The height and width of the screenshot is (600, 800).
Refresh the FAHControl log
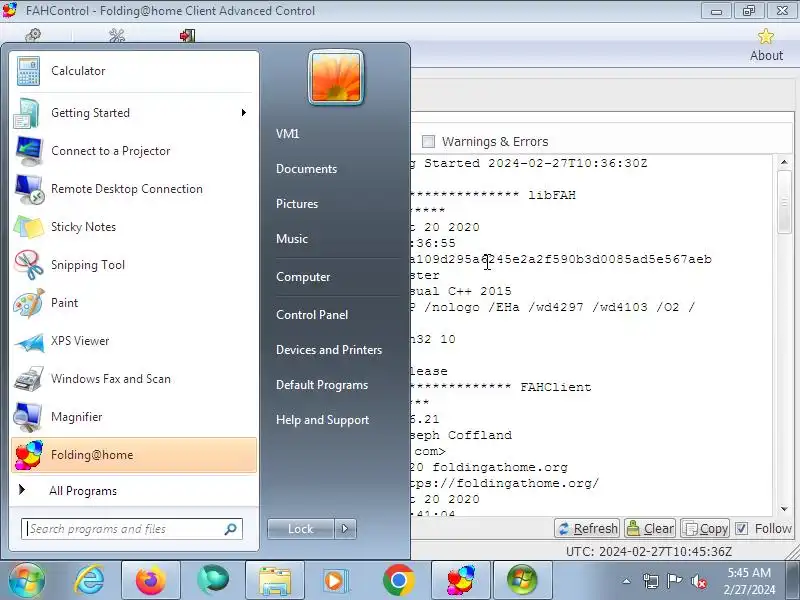pos(587,529)
